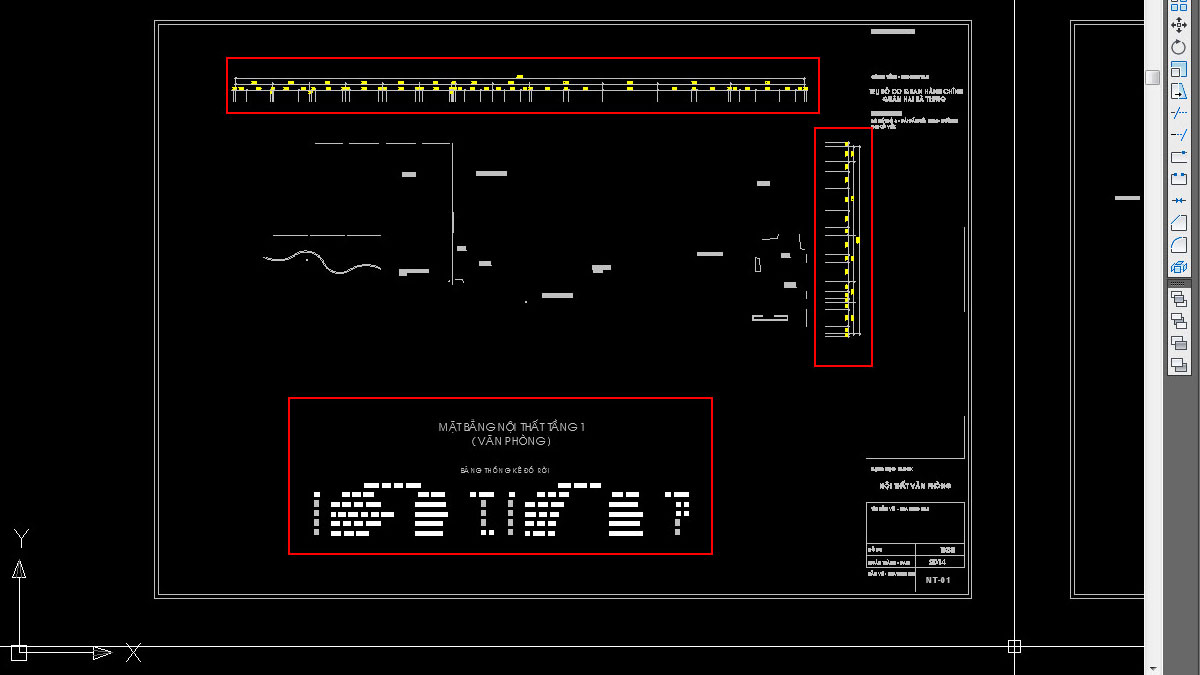Run the Explode tool
This screenshot has height=675, width=1200.
(x=1179, y=267)
